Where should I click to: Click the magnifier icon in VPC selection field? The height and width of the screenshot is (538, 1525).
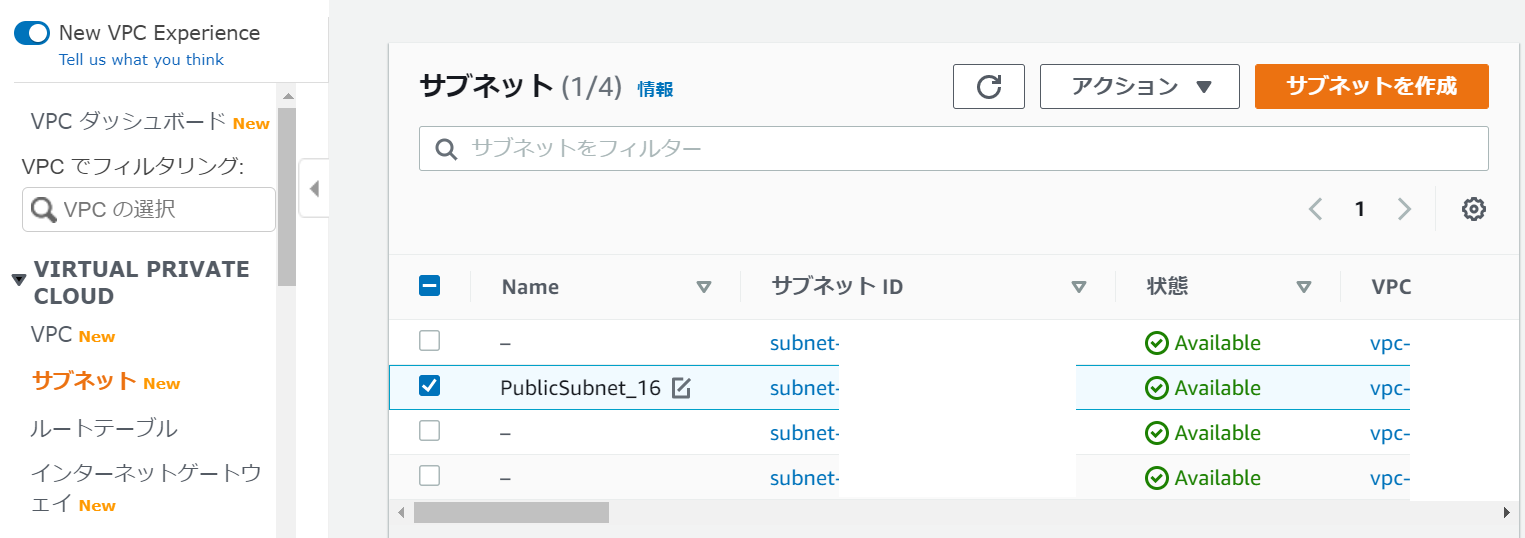[x=44, y=210]
